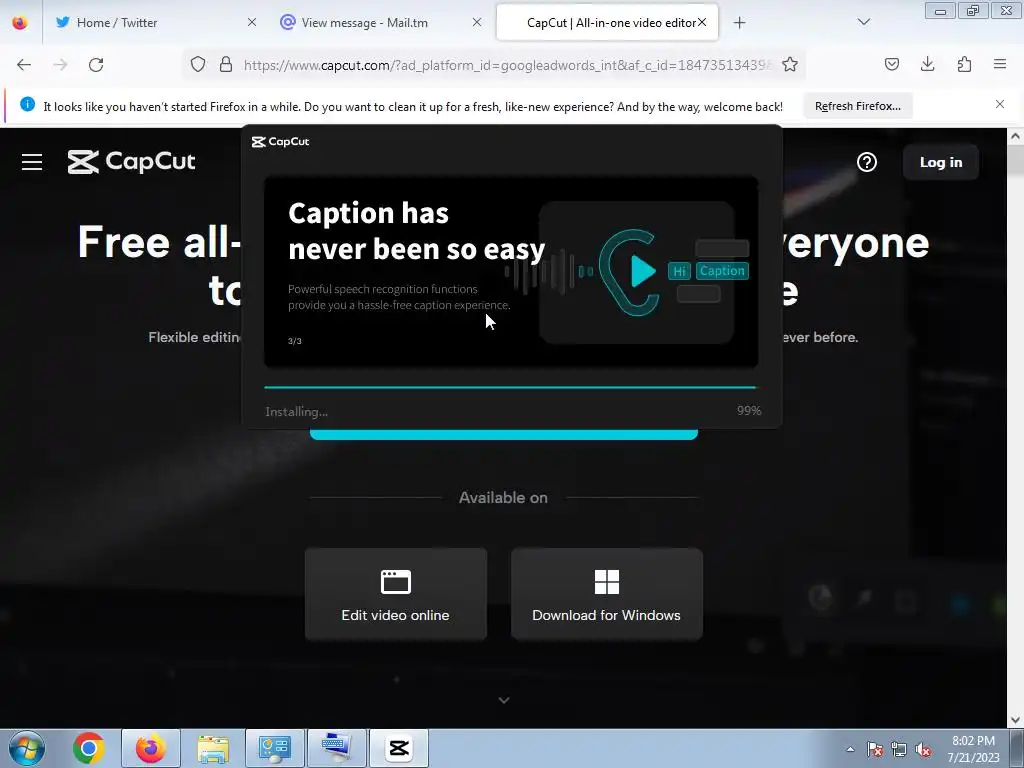Switch to View message - Mail.tm tab
1024x768 pixels.
[x=381, y=23]
